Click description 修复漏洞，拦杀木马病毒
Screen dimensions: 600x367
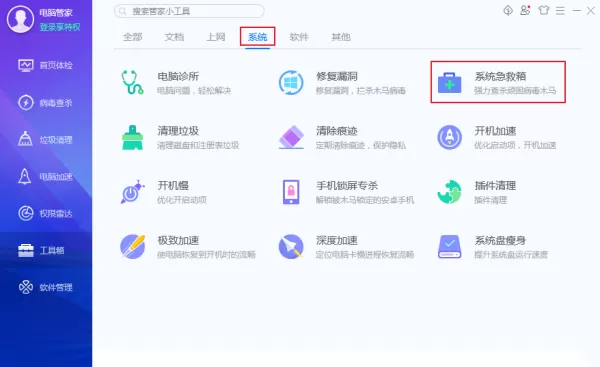click(x=360, y=91)
